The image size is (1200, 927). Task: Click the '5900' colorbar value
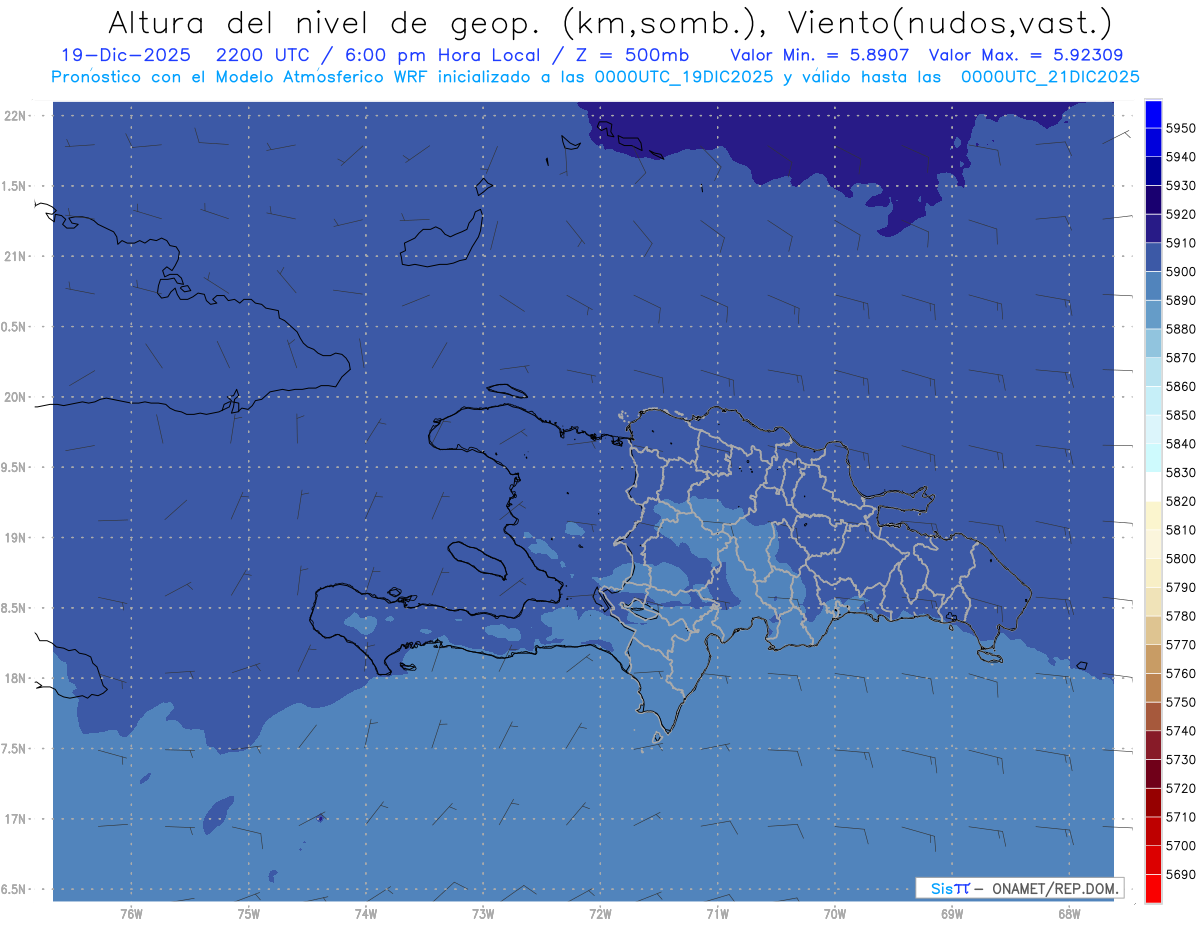tap(1180, 271)
